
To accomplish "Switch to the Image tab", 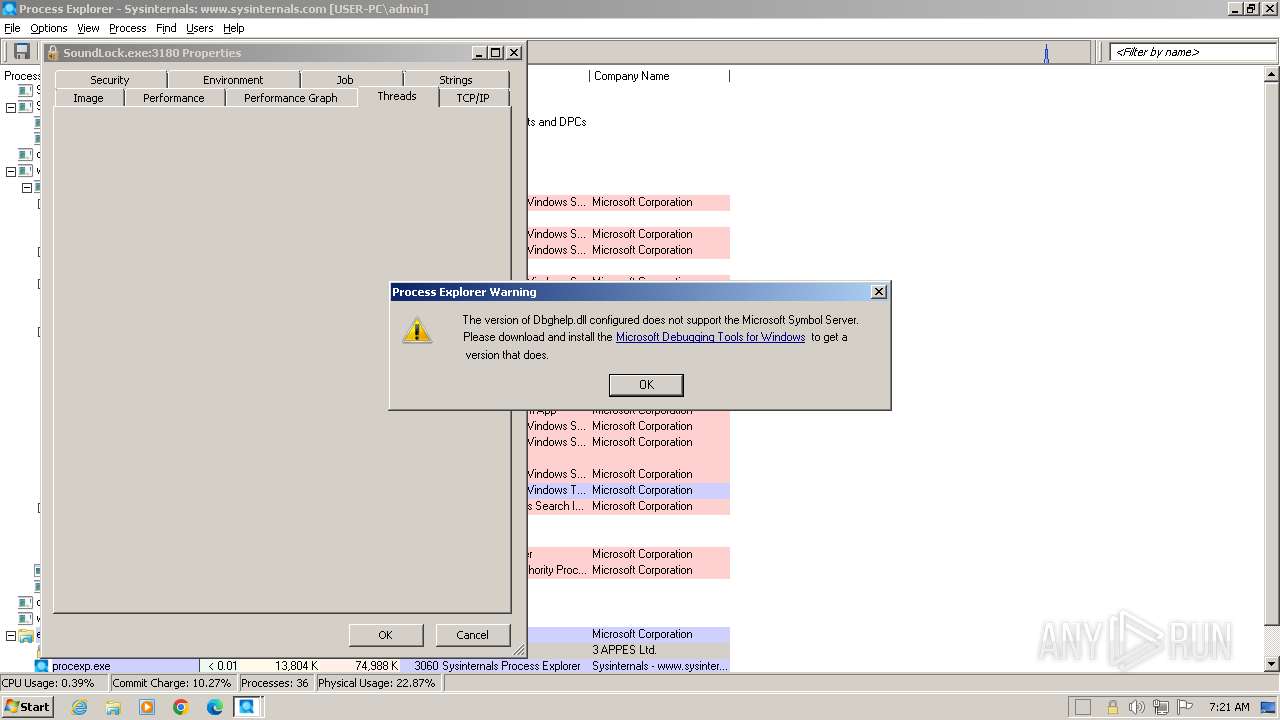I will (88, 98).
